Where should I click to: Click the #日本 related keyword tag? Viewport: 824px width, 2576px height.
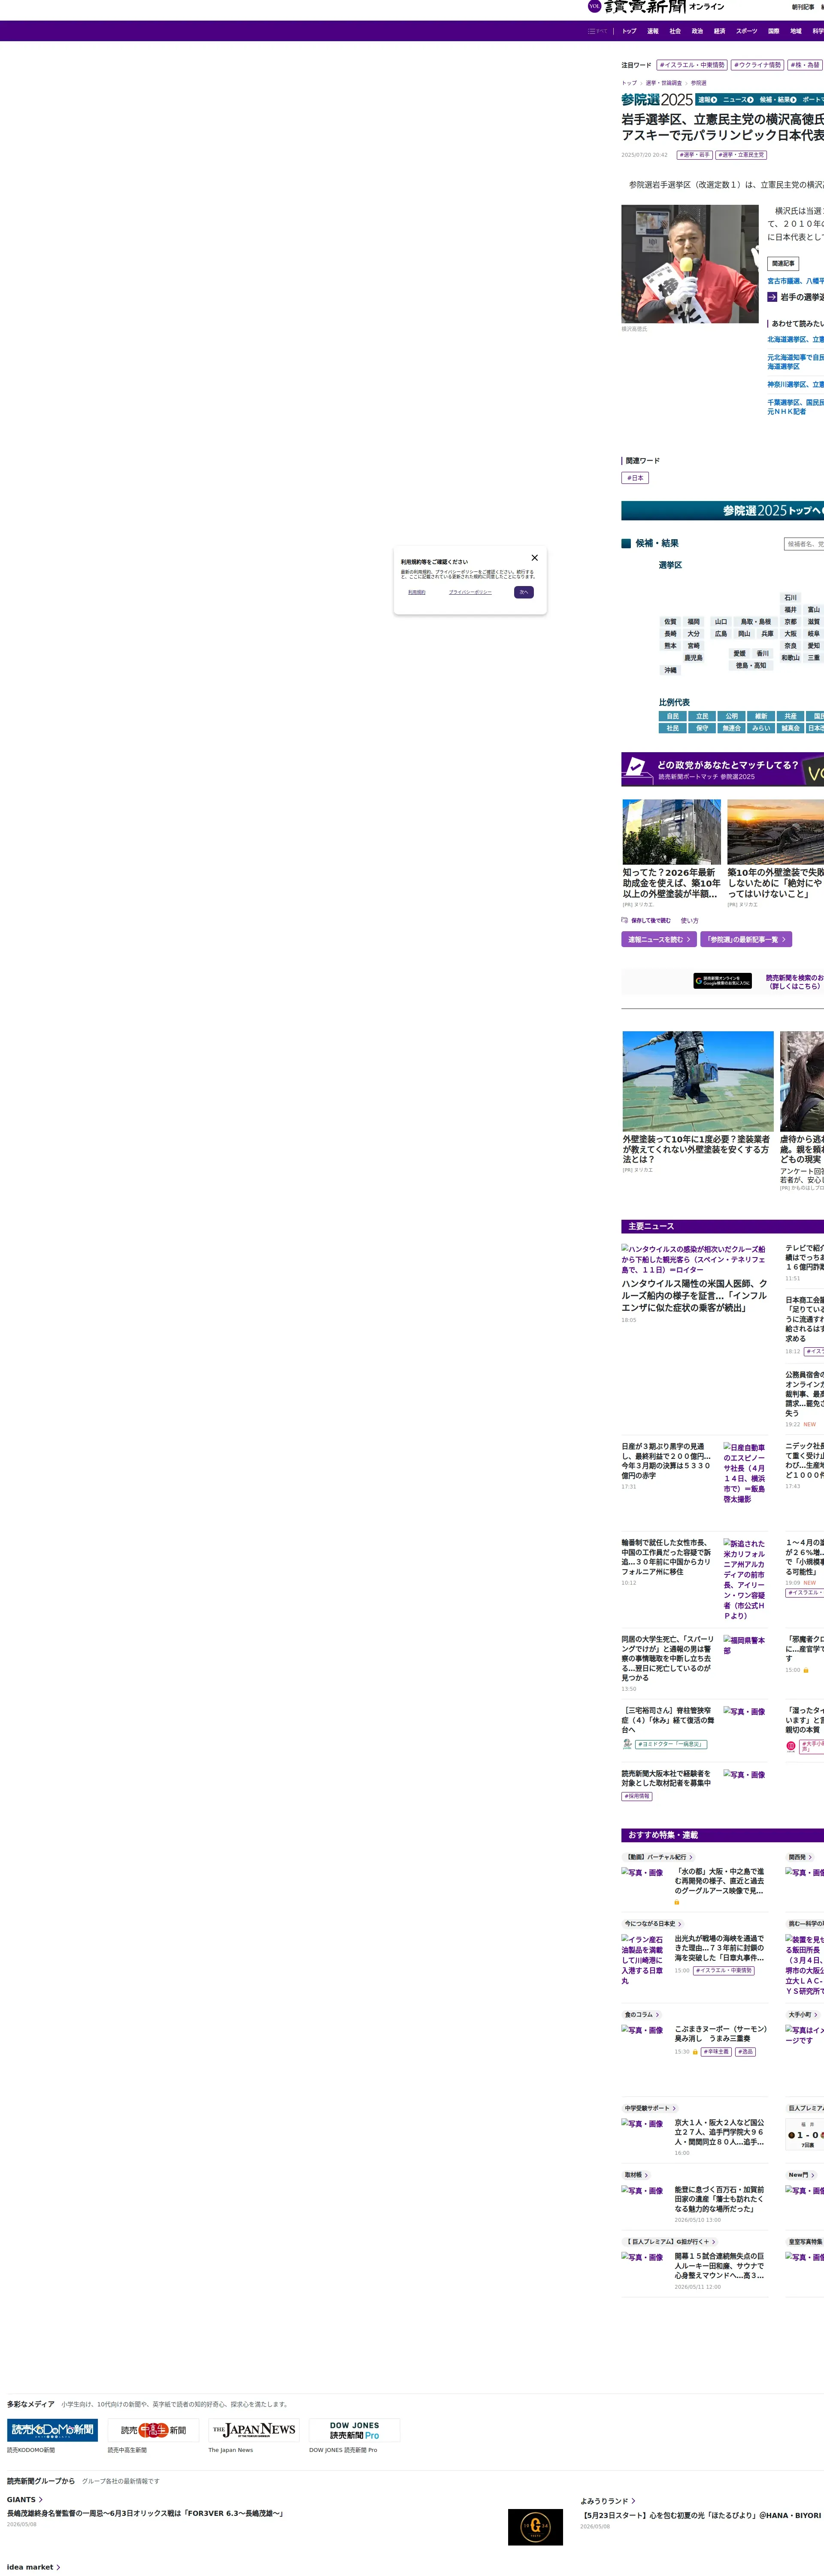click(x=635, y=478)
